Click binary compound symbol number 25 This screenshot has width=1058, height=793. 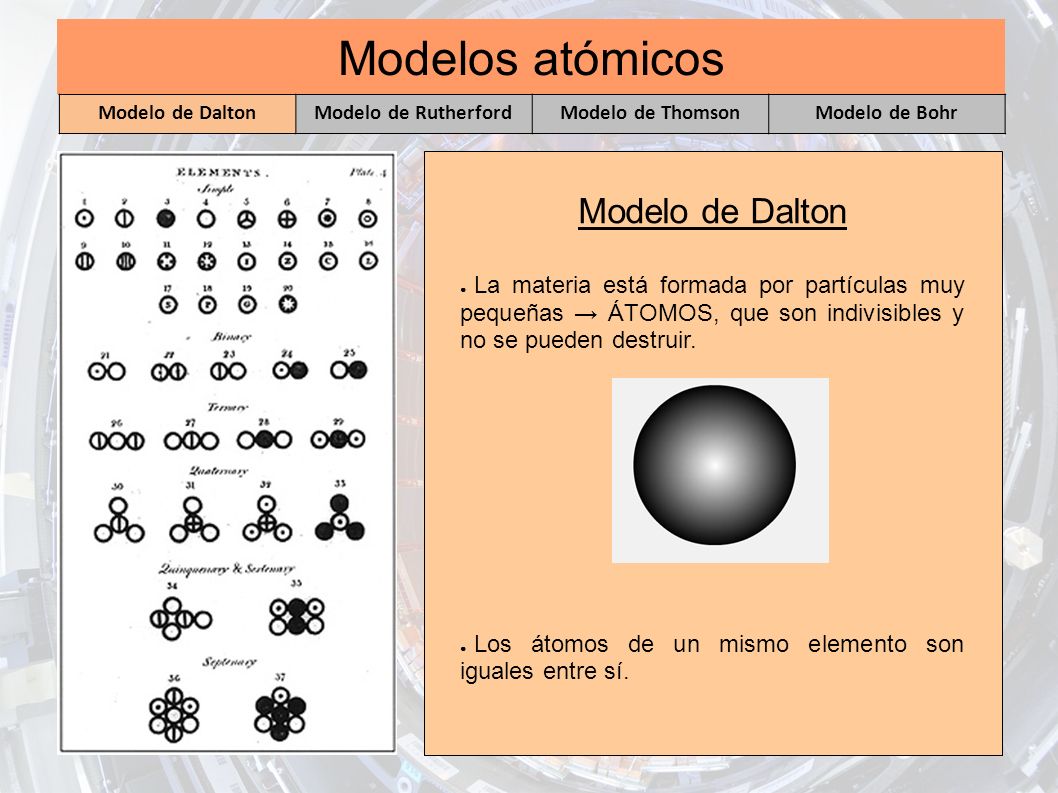click(349, 370)
